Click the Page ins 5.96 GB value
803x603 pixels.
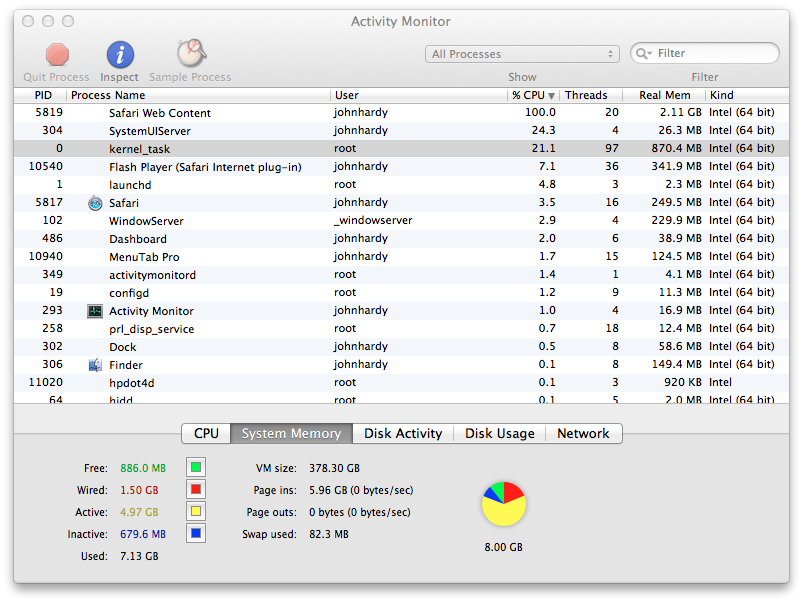pos(361,490)
